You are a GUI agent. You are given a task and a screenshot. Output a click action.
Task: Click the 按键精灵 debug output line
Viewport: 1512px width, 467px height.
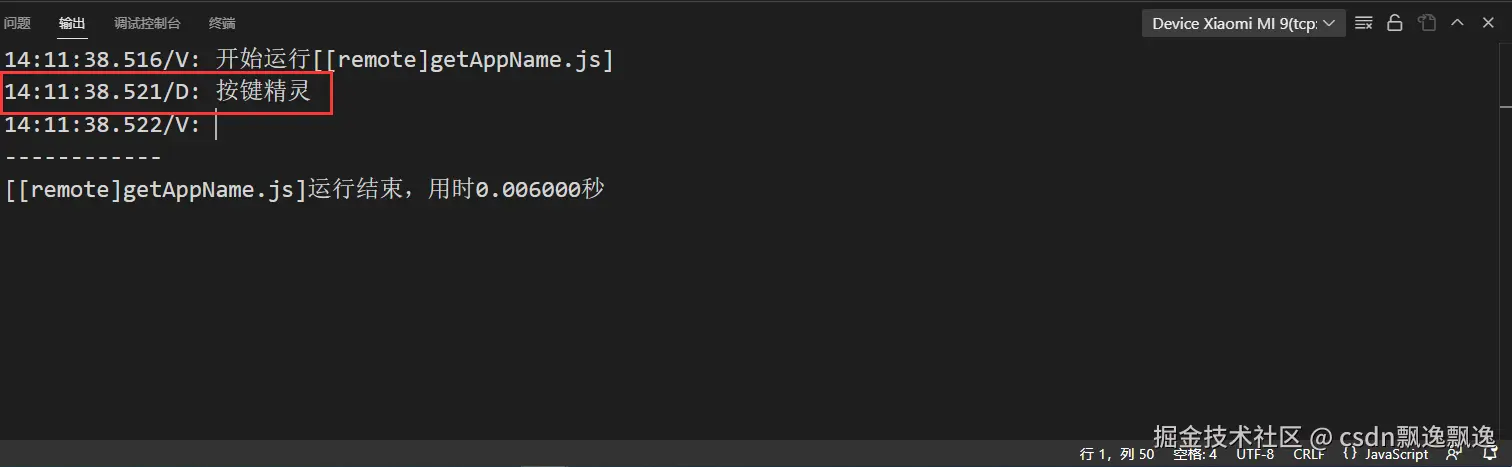tap(166, 92)
